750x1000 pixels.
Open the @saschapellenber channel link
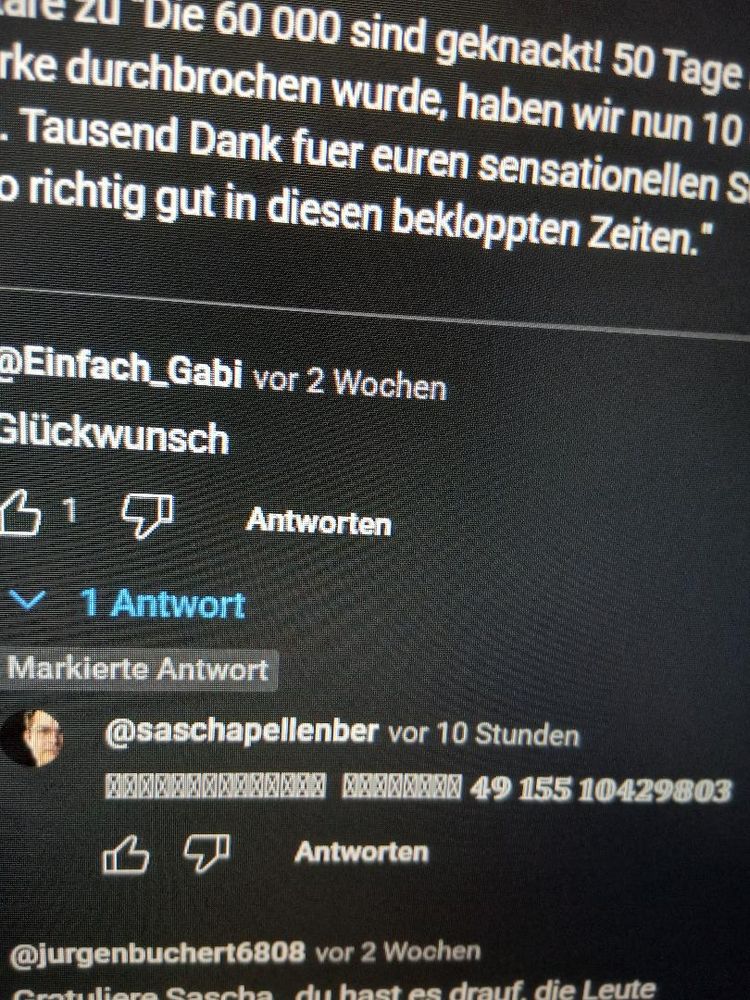coord(241,731)
